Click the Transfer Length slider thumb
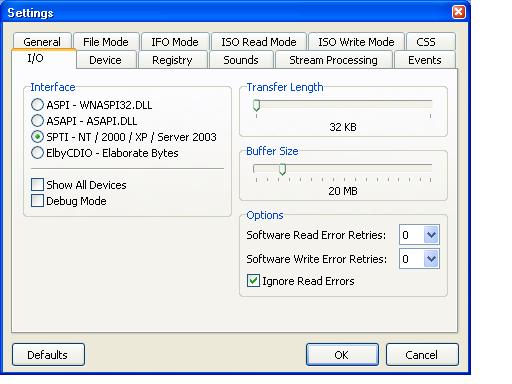Viewport: 512px width, 384px height. [x=256, y=105]
